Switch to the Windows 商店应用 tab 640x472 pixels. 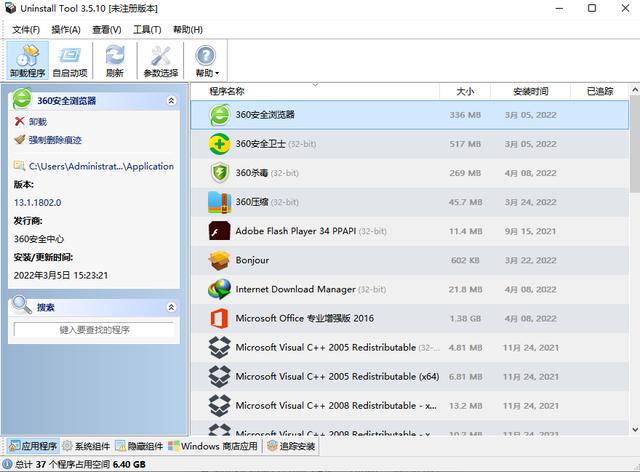(213, 446)
